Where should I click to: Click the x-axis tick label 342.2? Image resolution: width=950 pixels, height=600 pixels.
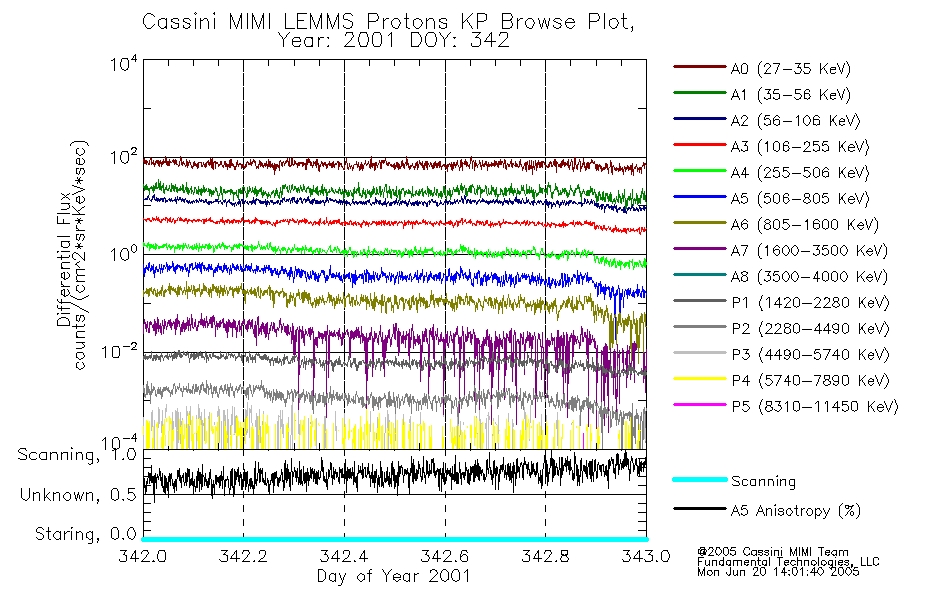point(244,556)
